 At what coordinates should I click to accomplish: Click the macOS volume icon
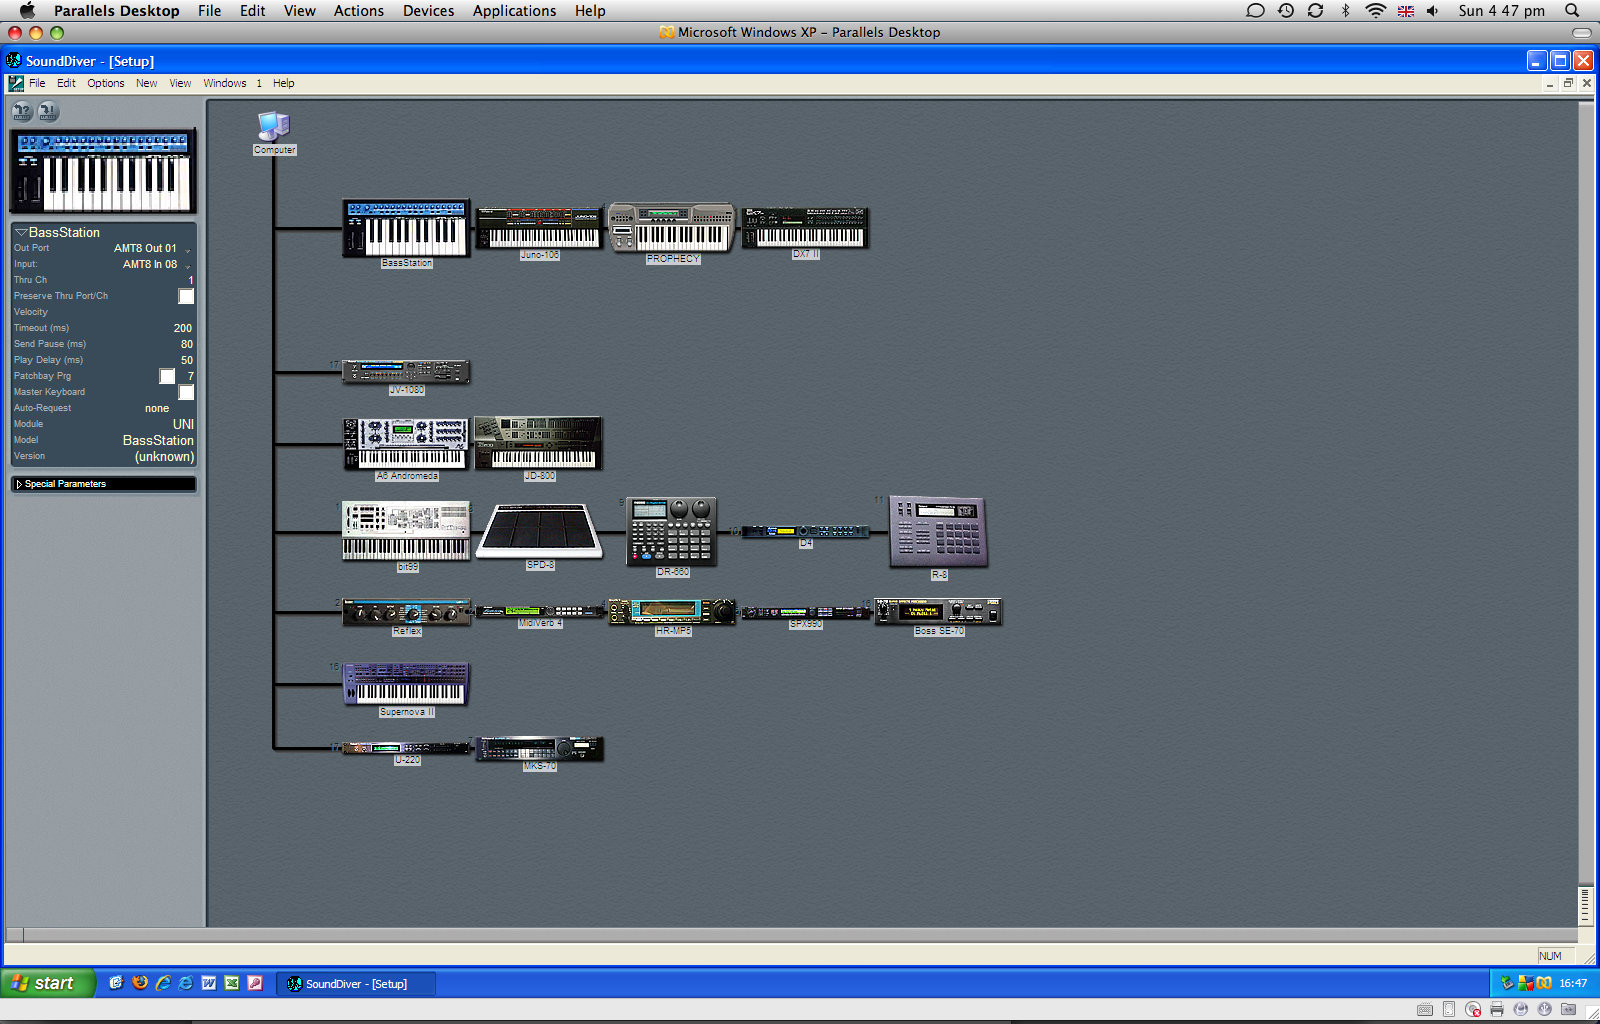point(1433,10)
